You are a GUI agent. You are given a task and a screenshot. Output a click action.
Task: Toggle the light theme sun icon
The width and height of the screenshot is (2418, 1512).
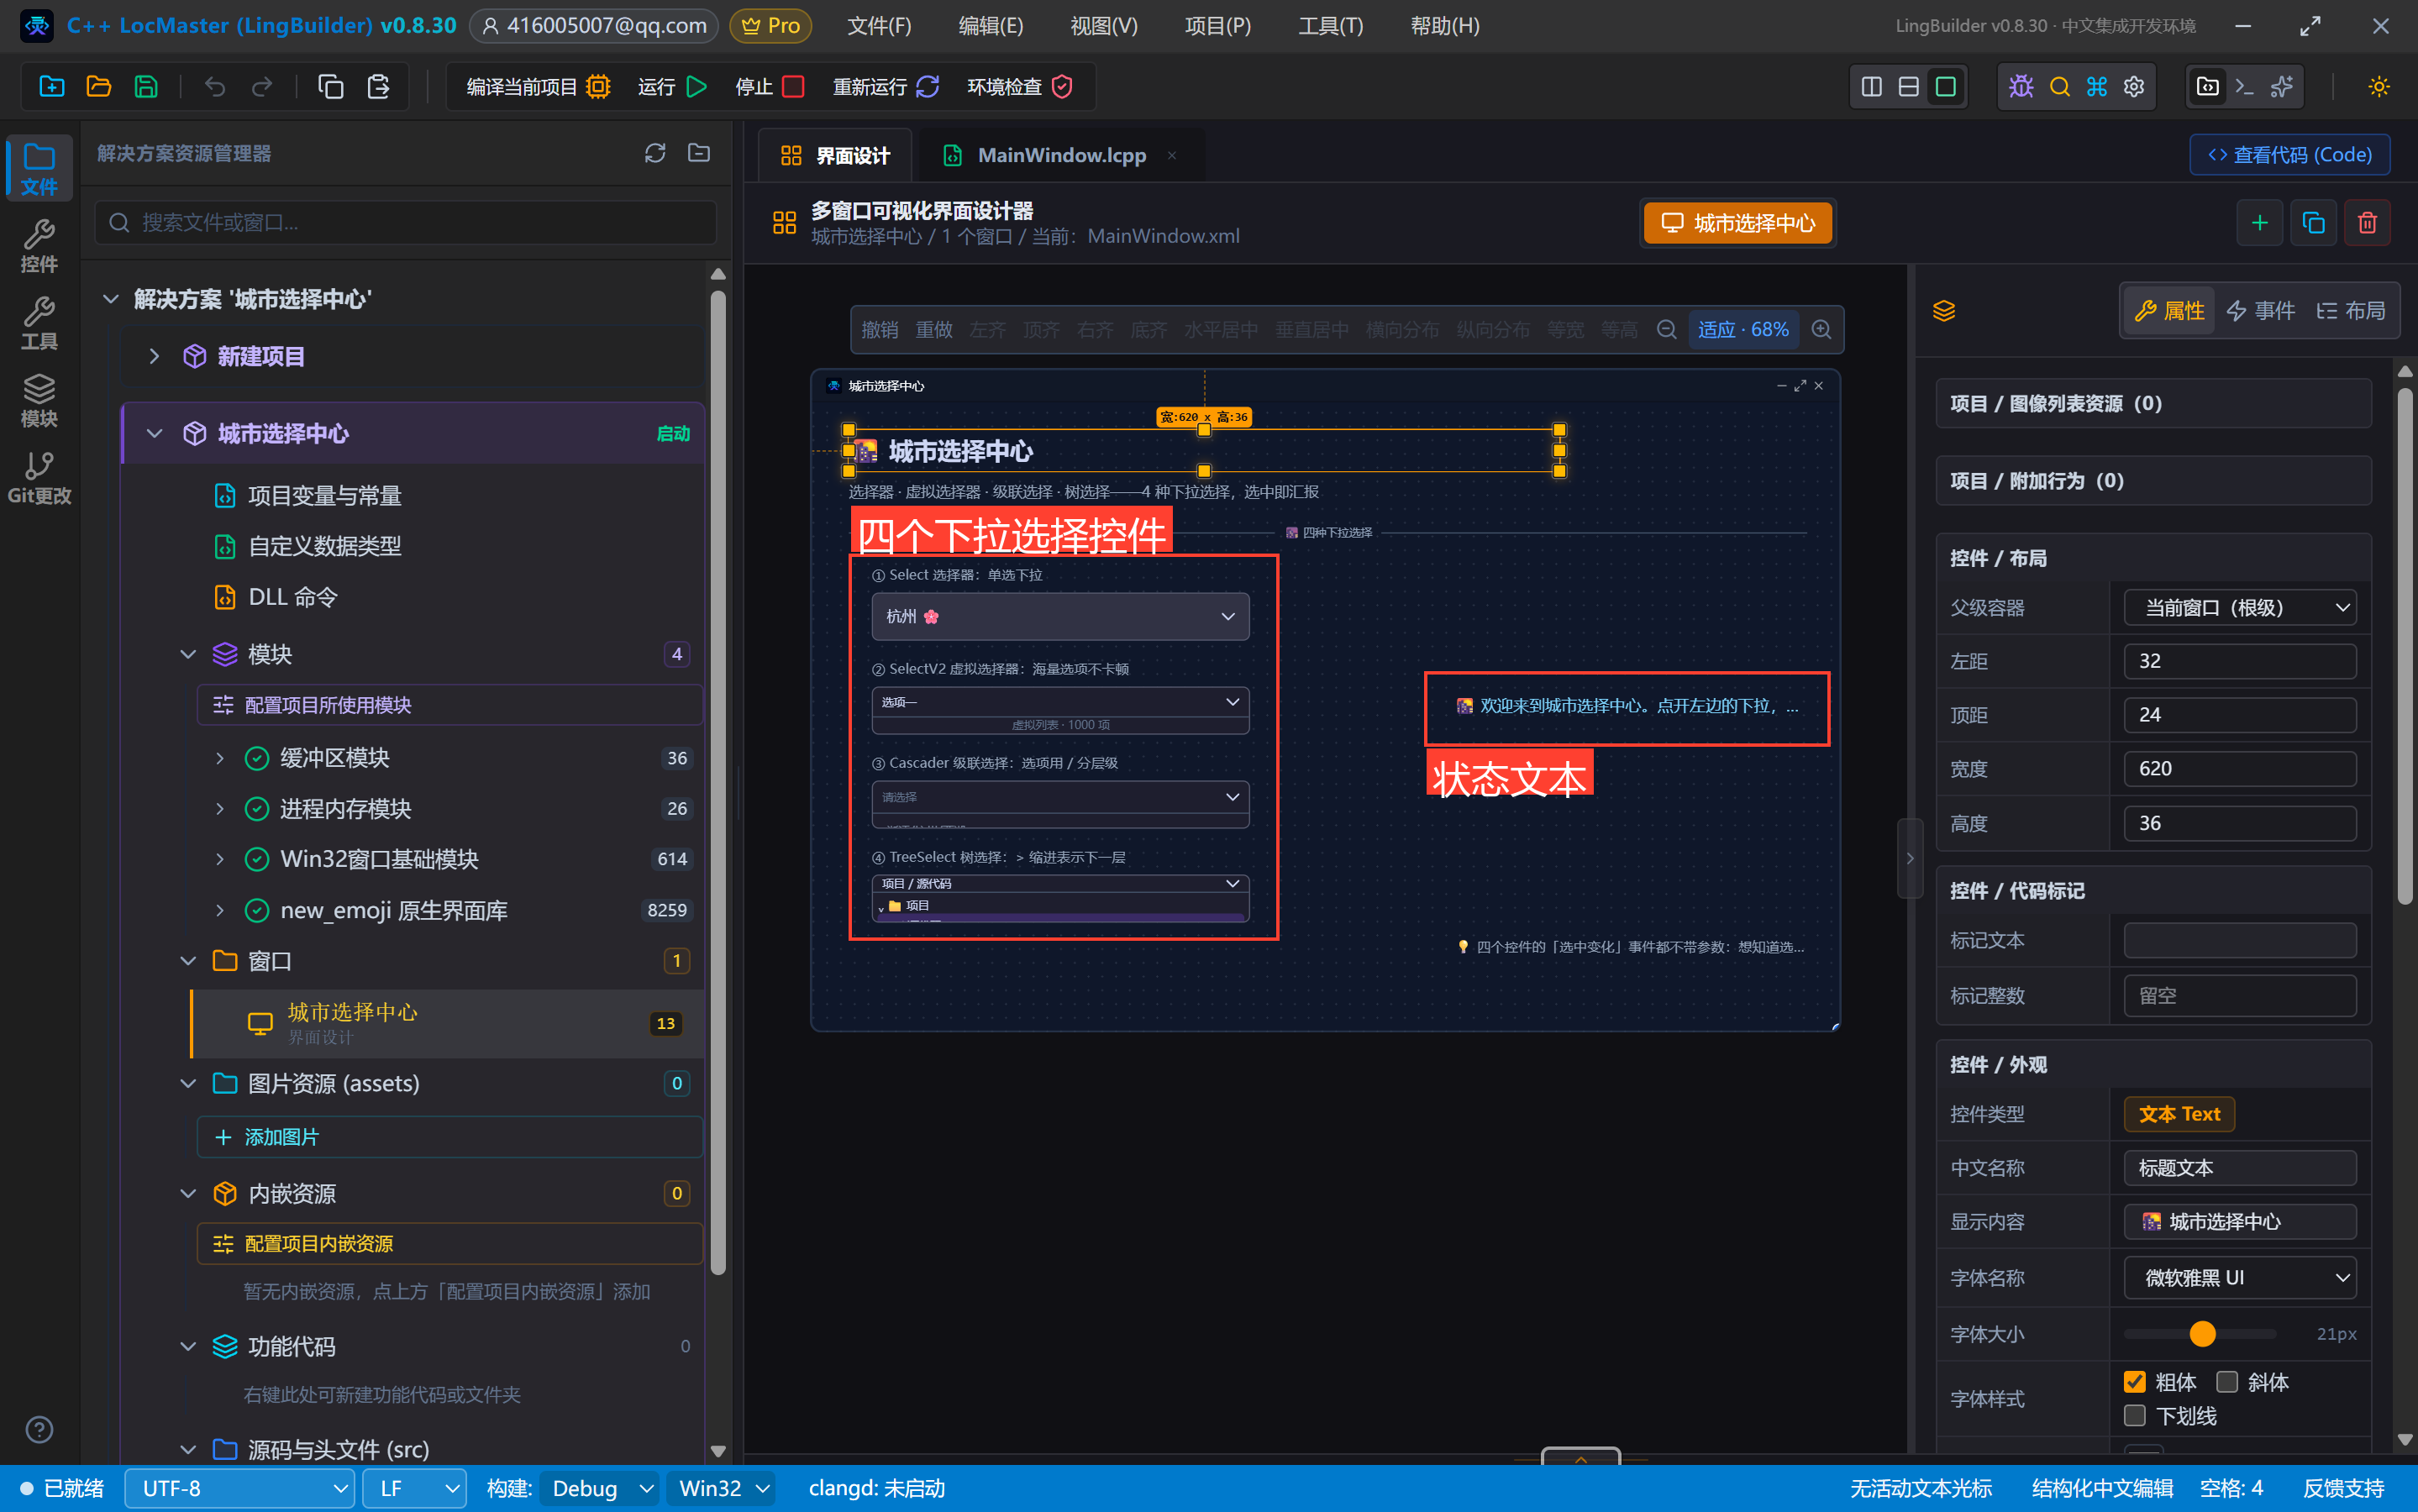click(x=2379, y=87)
